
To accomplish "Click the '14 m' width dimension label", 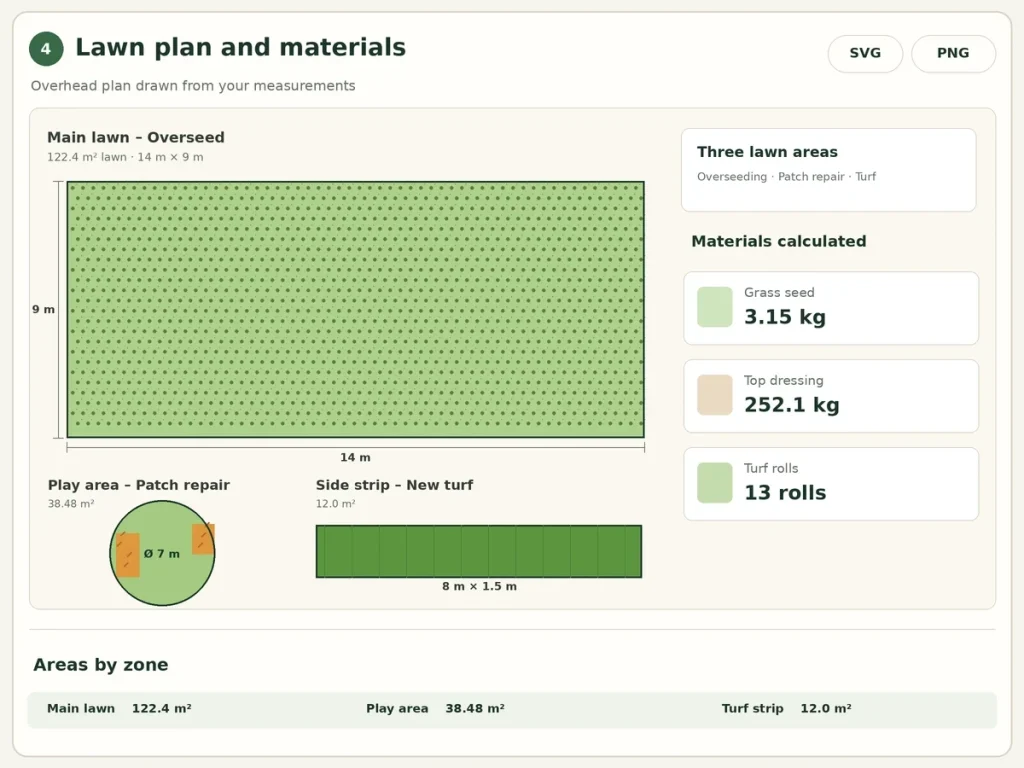I will pos(355,458).
